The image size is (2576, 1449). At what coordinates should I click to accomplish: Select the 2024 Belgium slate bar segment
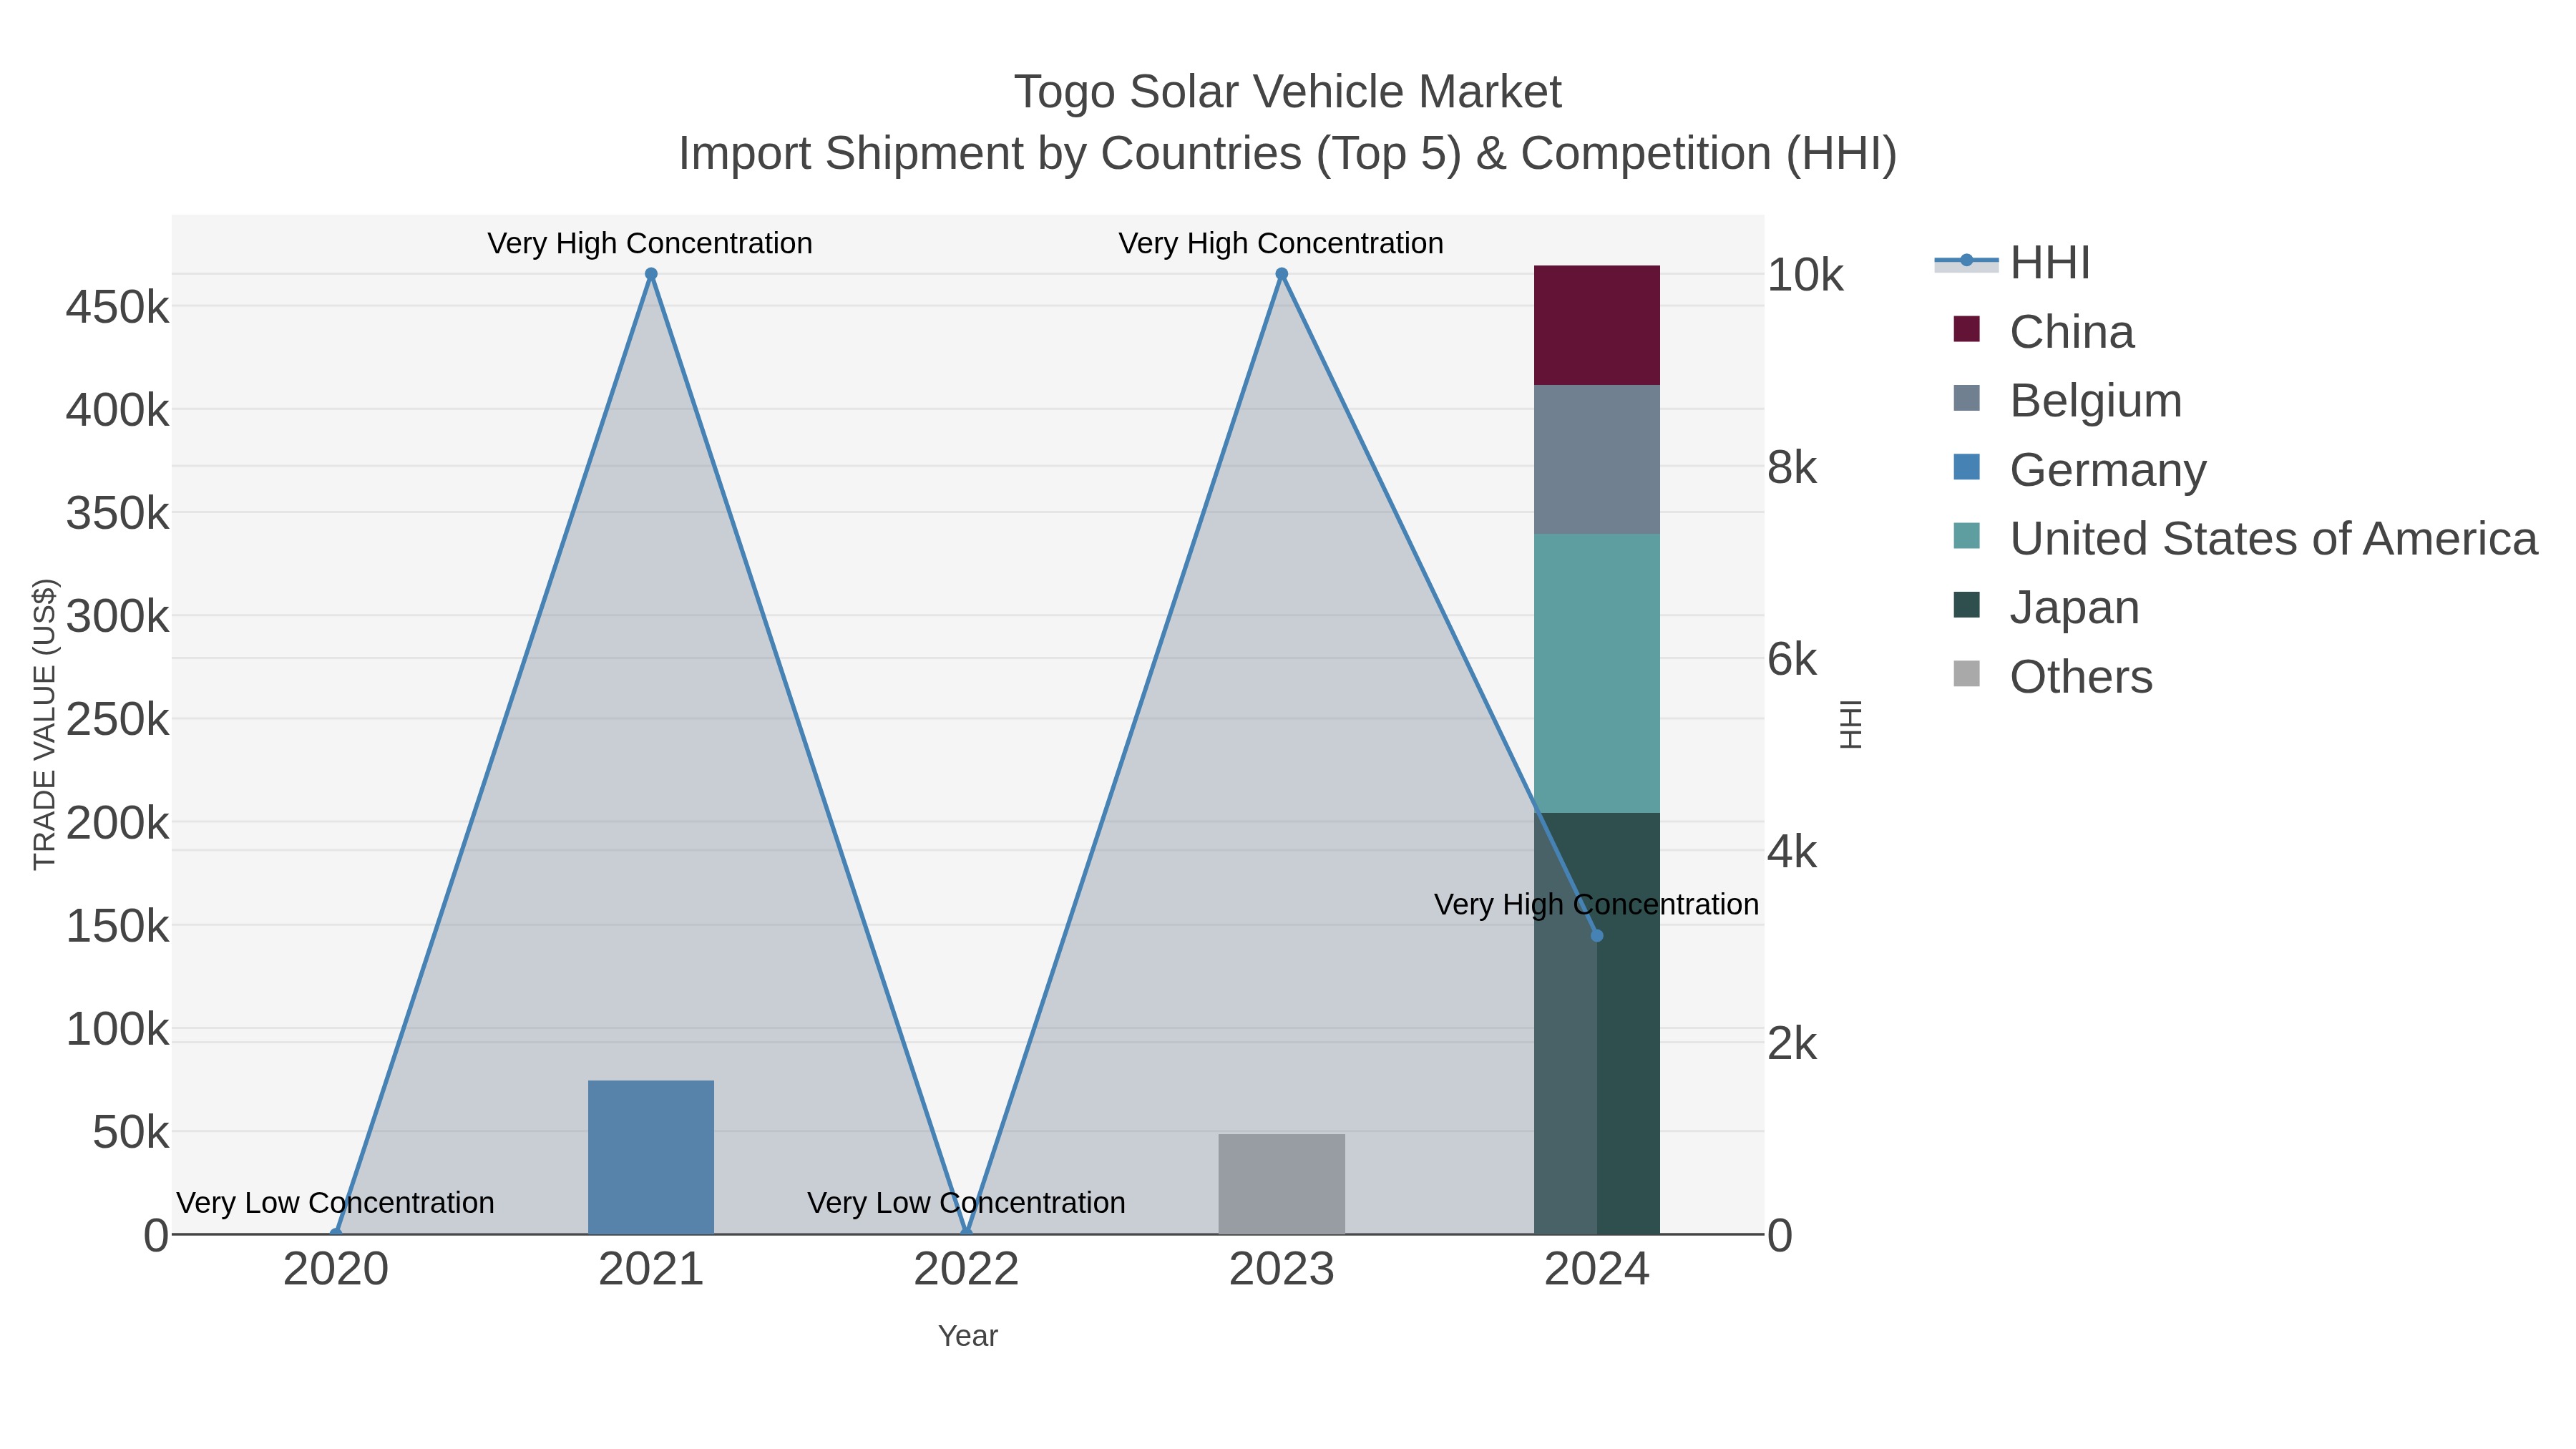pos(1597,459)
